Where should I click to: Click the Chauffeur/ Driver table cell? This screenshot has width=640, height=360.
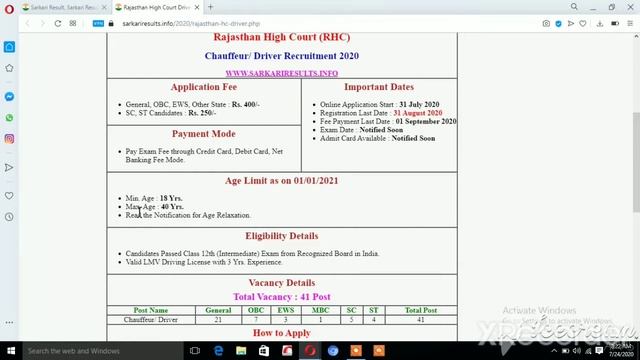click(151, 320)
